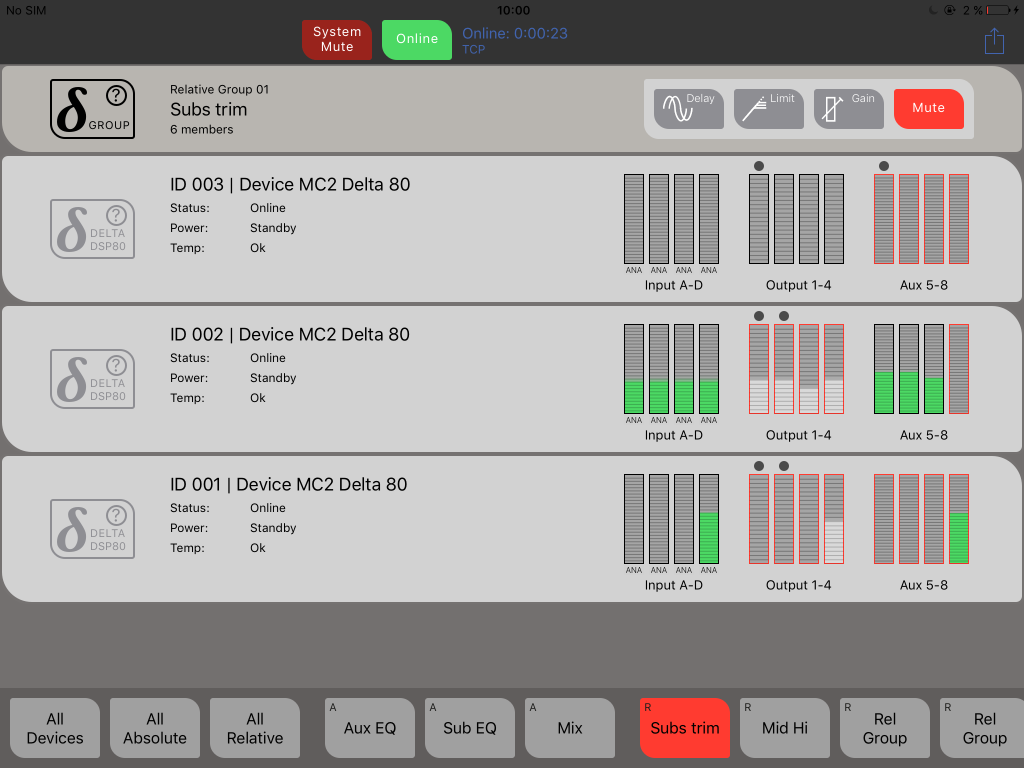The image size is (1024, 768).
Task: Show All Devices
Action: [x=55, y=728]
